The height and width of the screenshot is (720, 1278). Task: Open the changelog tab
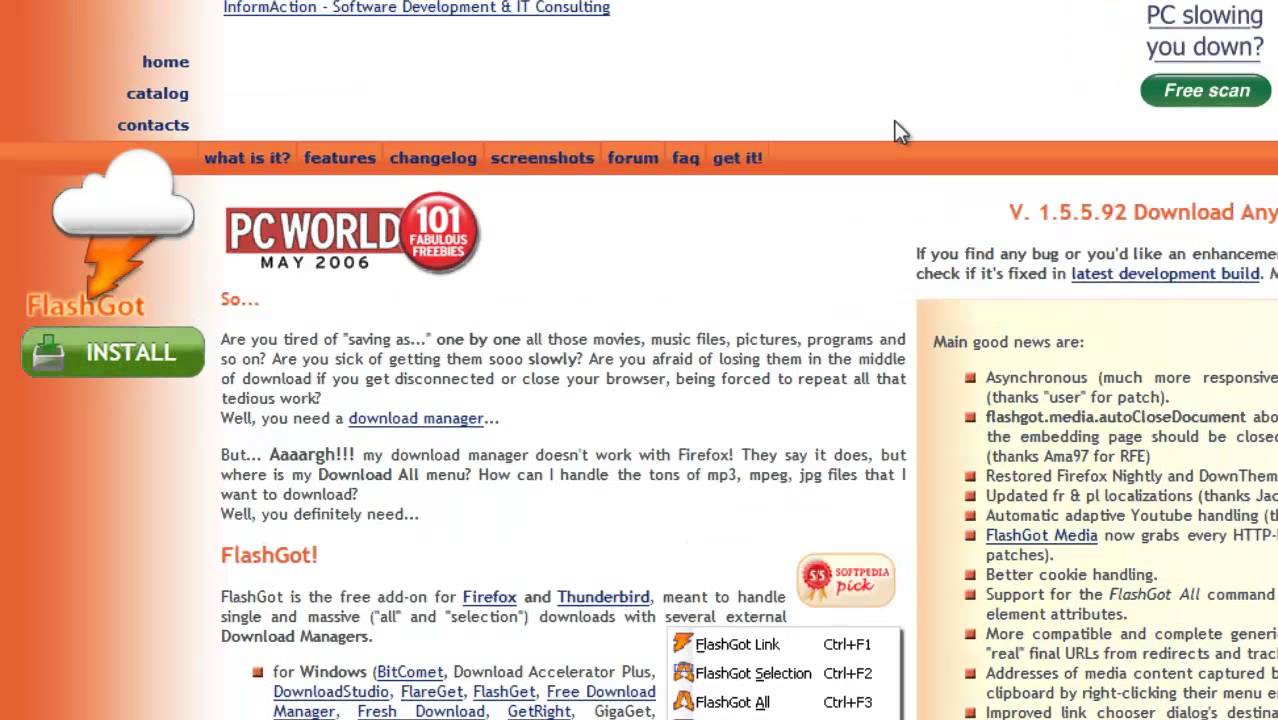433,158
